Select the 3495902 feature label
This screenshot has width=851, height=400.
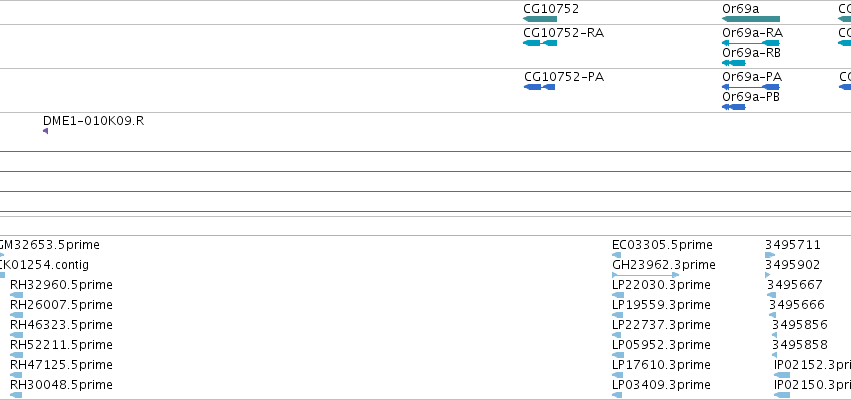(792, 265)
